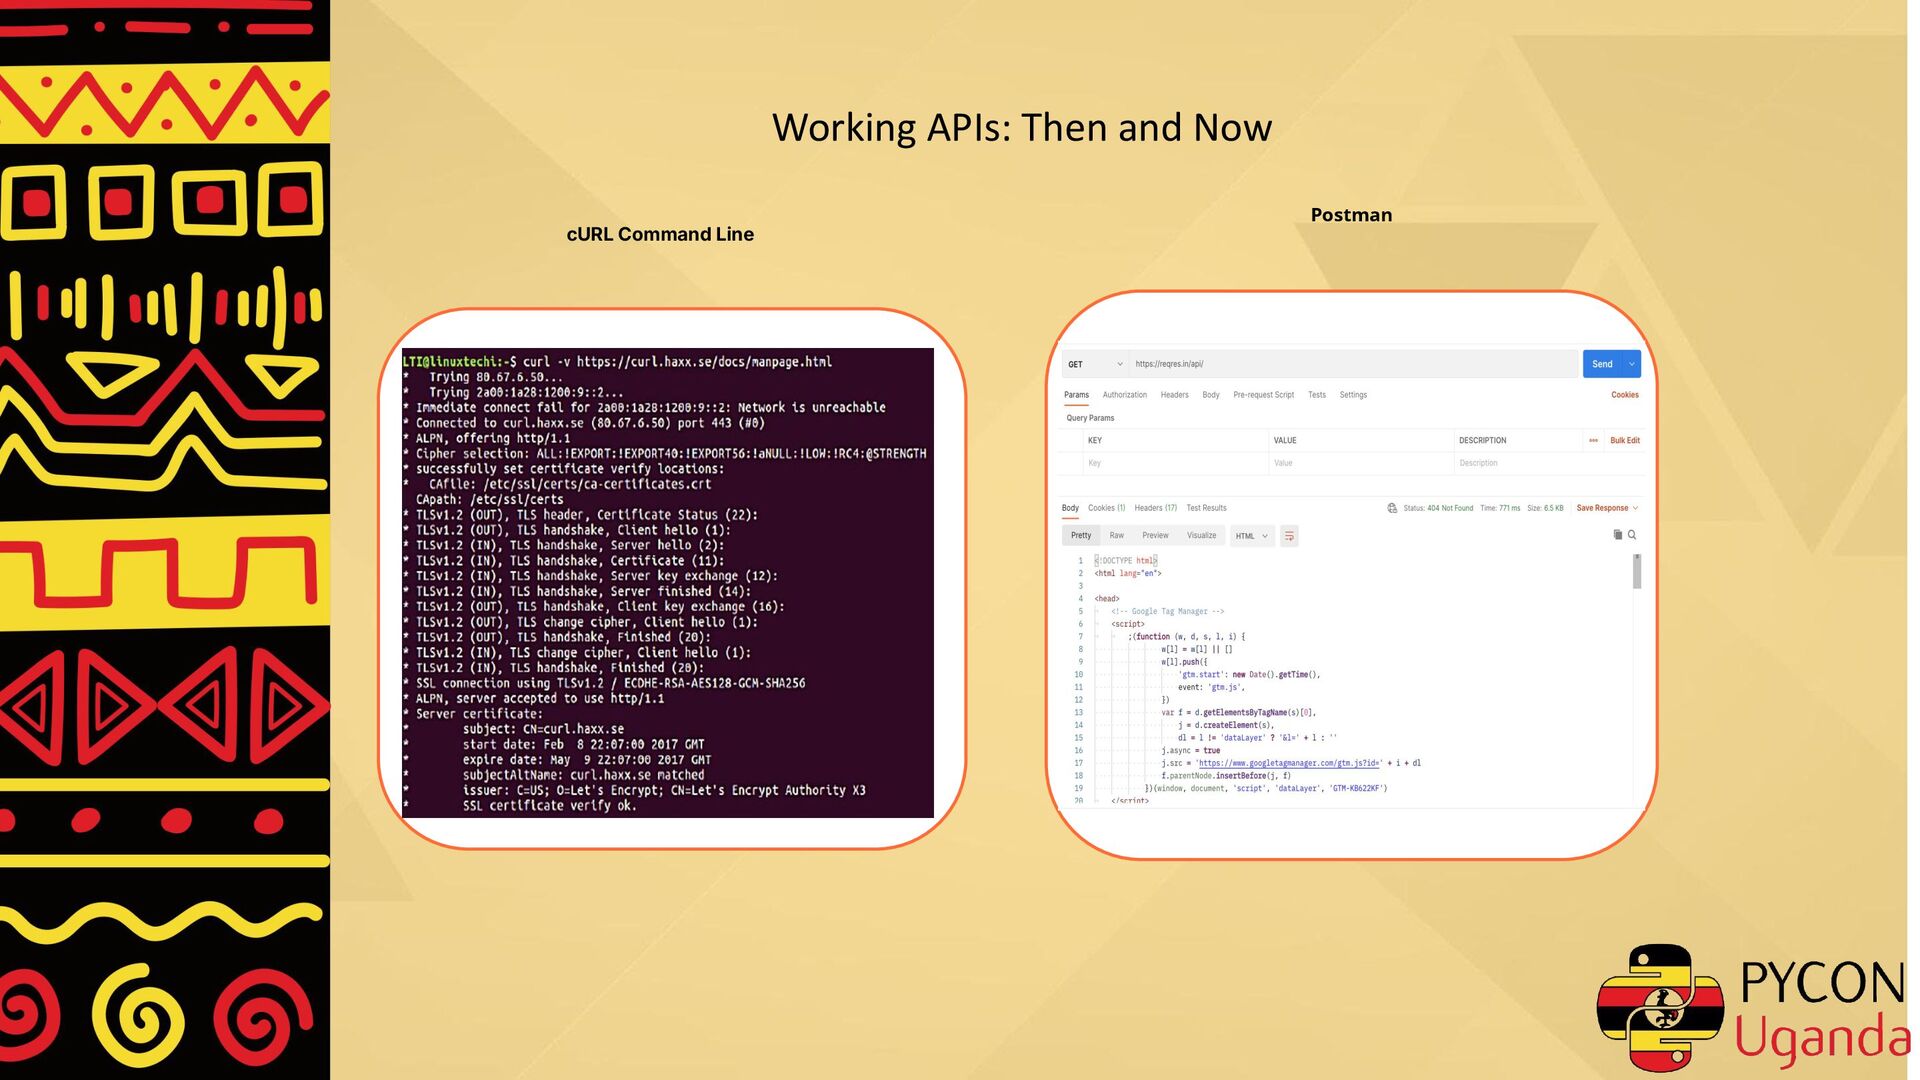
Task: Click the word-wrap icon beside HTML dropdown
Action: [x=1289, y=536]
